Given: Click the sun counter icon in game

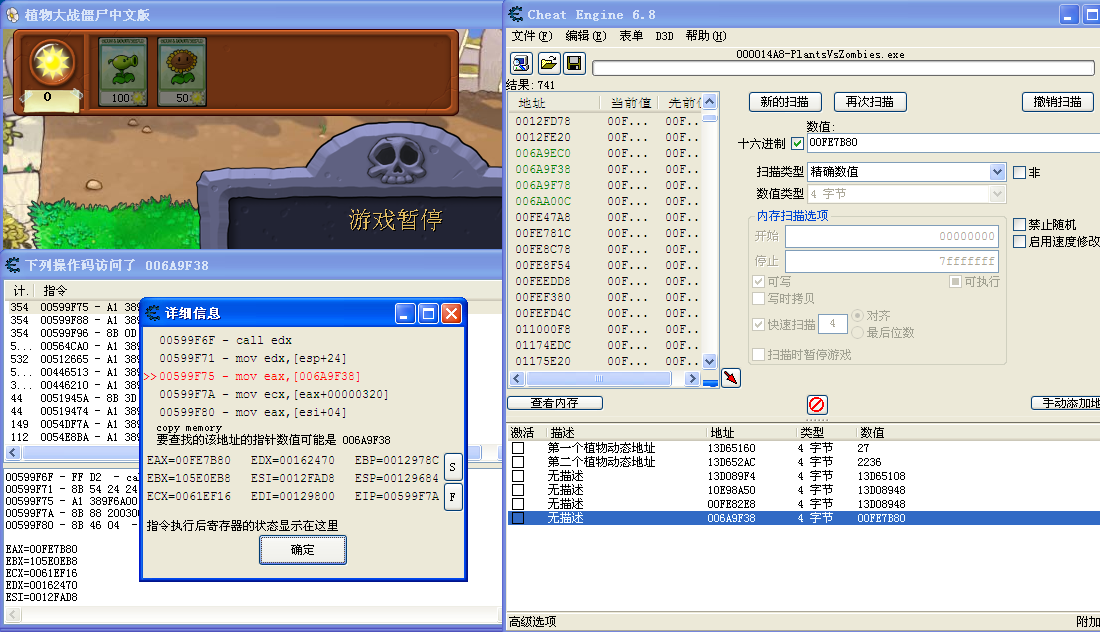Looking at the screenshot, I should (x=52, y=63).
